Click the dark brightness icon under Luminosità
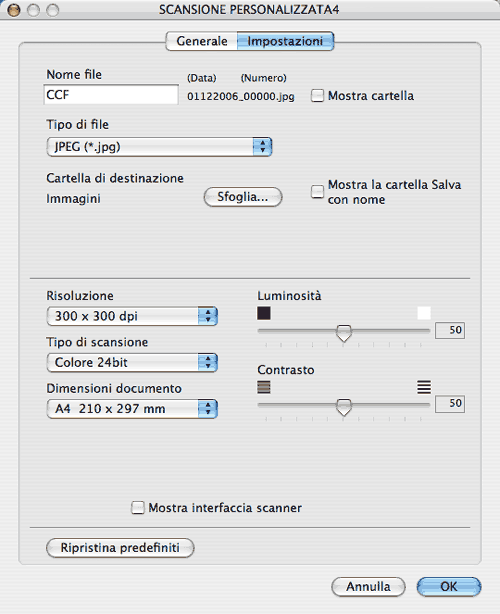 [264, 313]
